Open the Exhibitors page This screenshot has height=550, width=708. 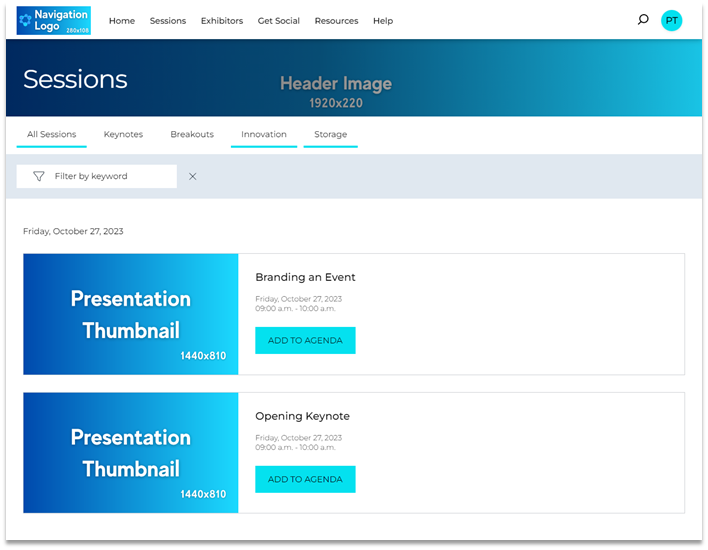point(222,21)
